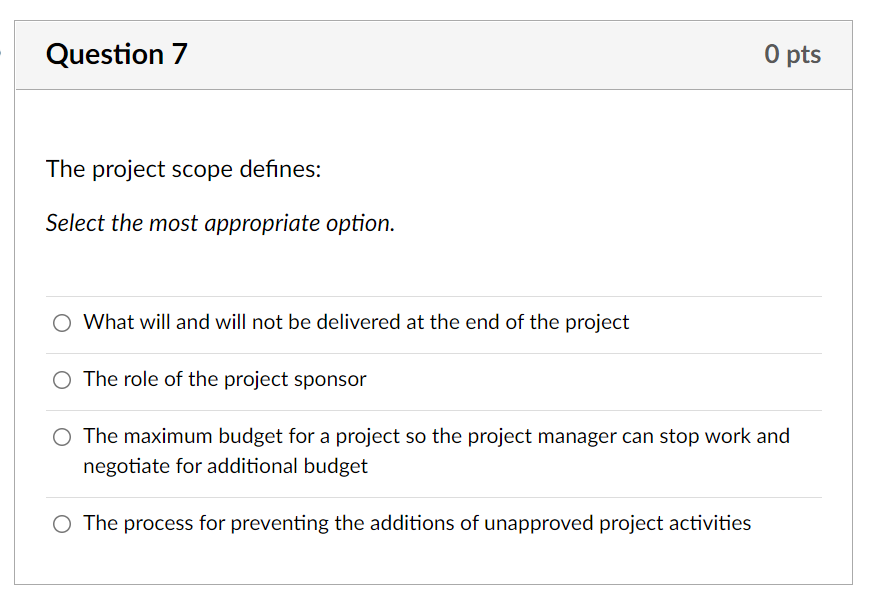Click the third answer's multi-line text
Image resolution: width=871 pixels, height=597 pixels.
pyautogui.click(x=436, y=451)
